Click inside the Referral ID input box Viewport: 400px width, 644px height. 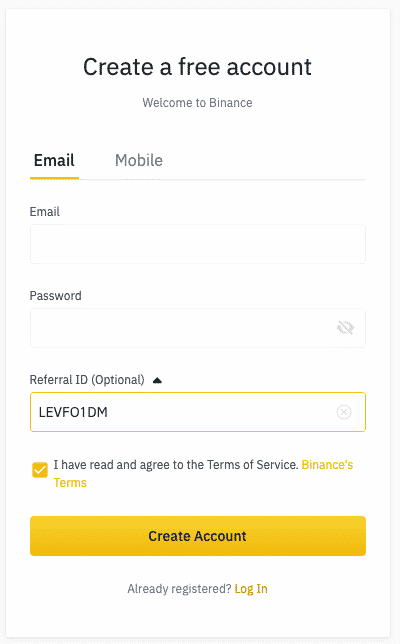click(x=198, y=412)
